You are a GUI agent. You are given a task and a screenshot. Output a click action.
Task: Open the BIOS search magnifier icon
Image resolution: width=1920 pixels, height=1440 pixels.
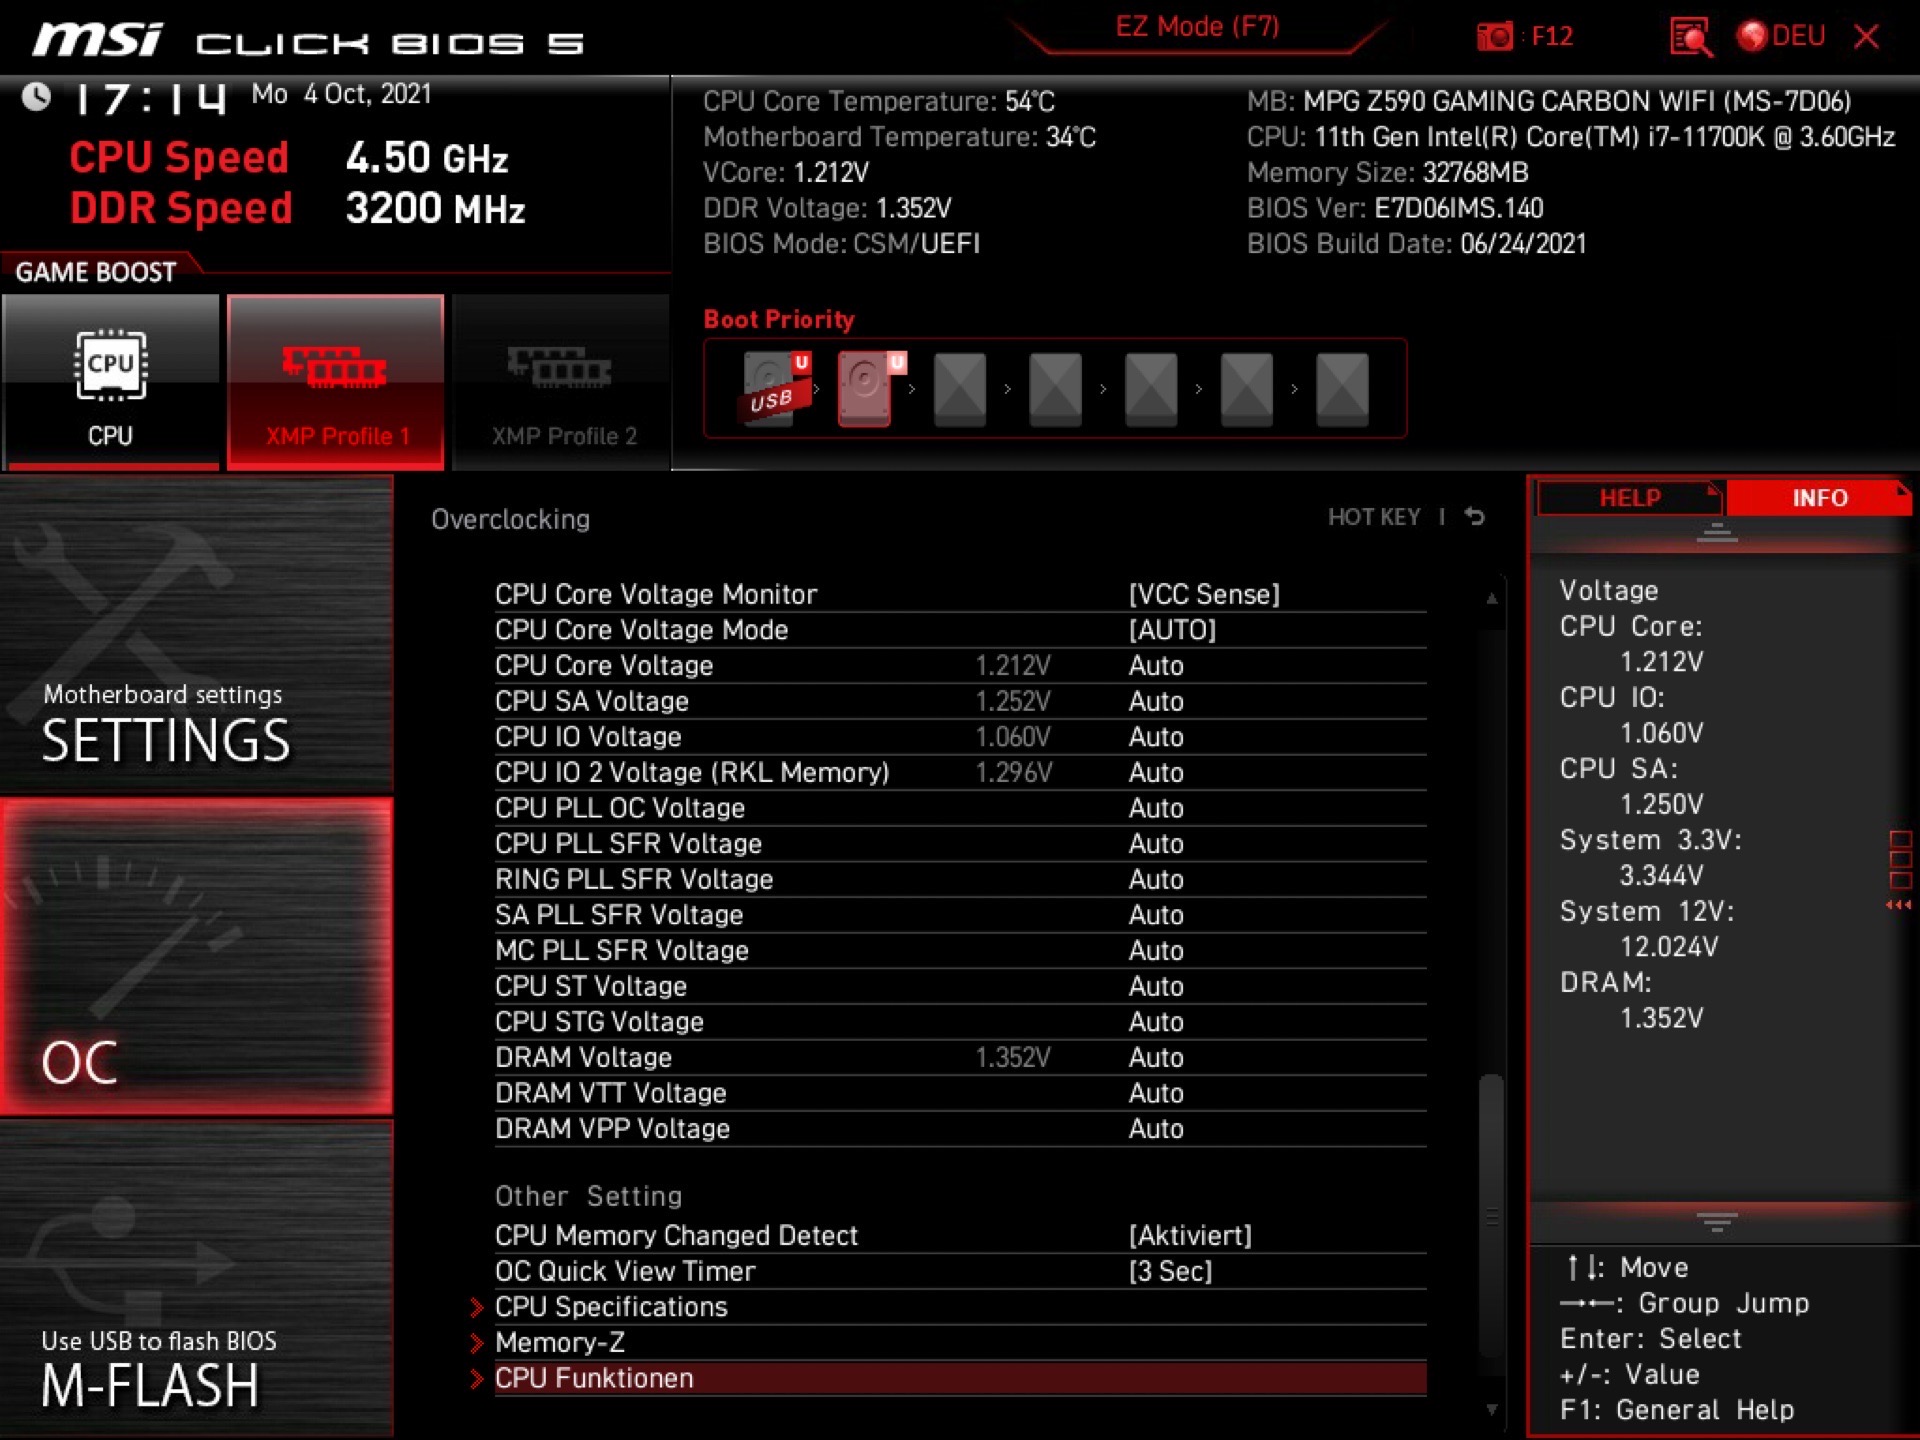click(1690, 38)
